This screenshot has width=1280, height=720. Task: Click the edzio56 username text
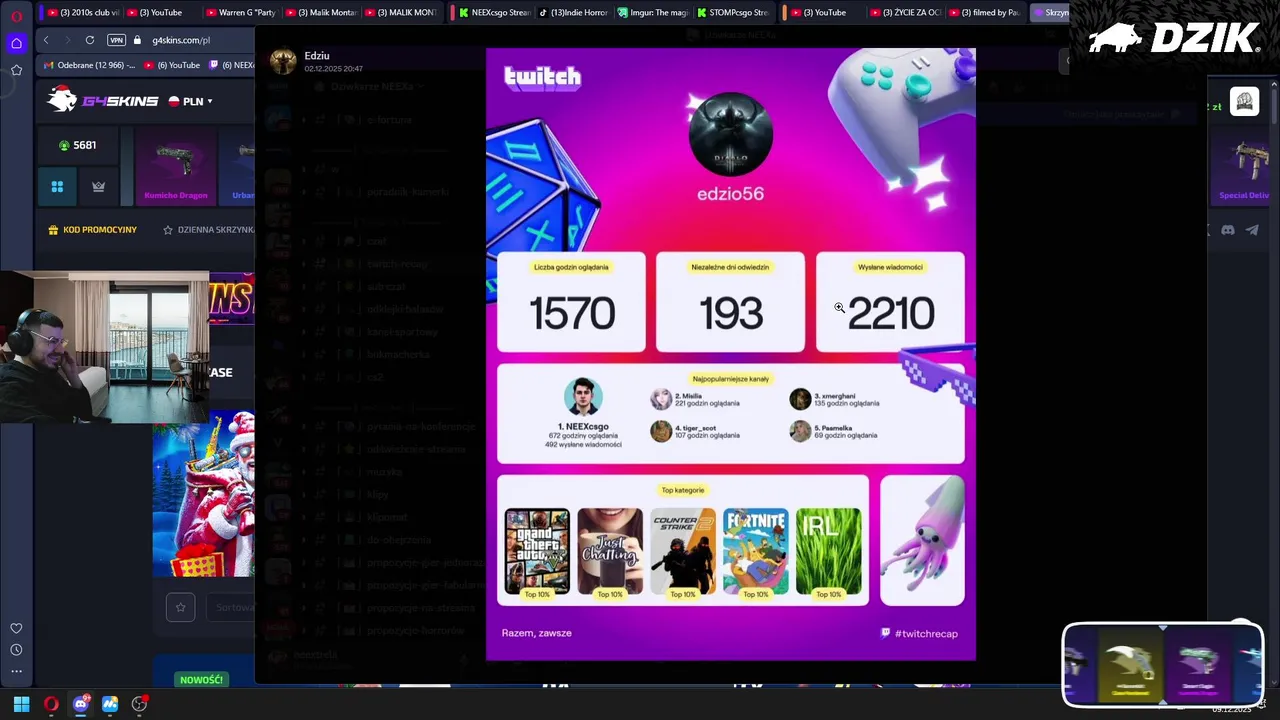click(731, 194)
